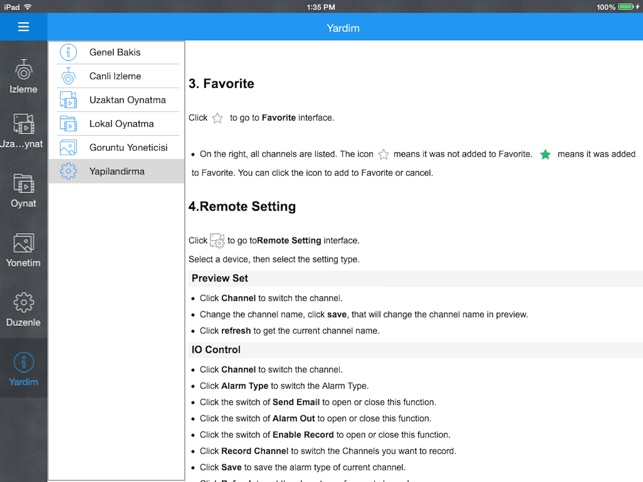Tap the Wi-Fi status icon
The width and height of the screenshot is (643, 482).
coord(28,7)
